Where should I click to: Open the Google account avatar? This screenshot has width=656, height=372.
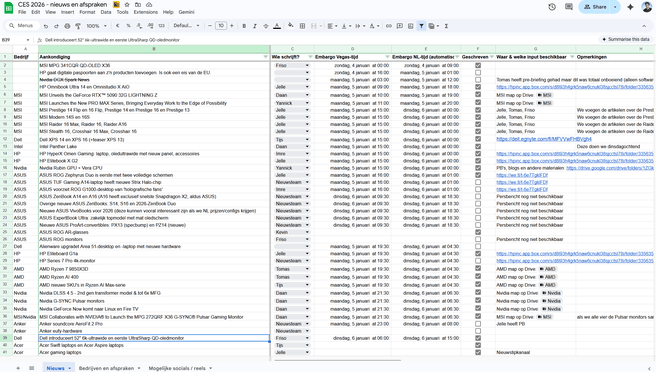(647, 7)
